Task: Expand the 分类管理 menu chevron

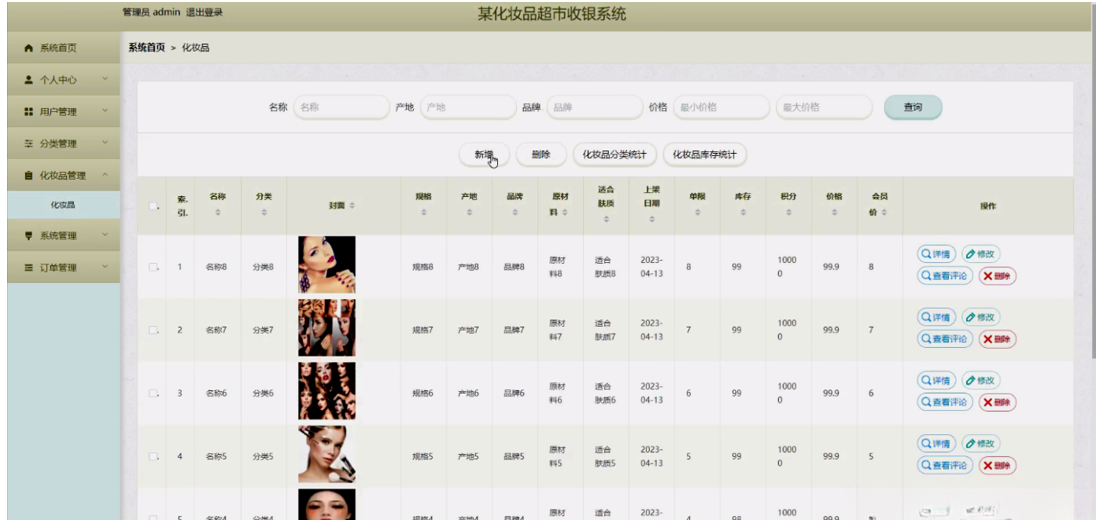Action: [x=105, y=143]
